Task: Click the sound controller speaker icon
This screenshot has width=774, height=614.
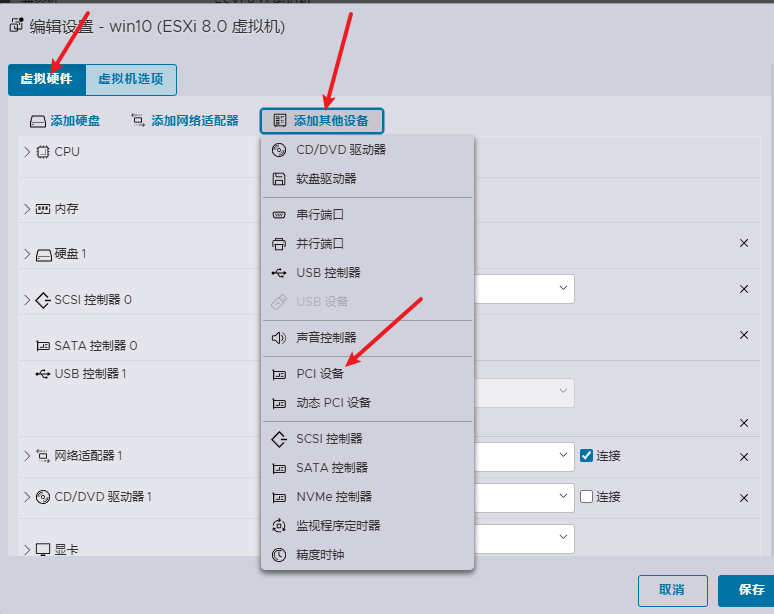Action: point(279,338)
